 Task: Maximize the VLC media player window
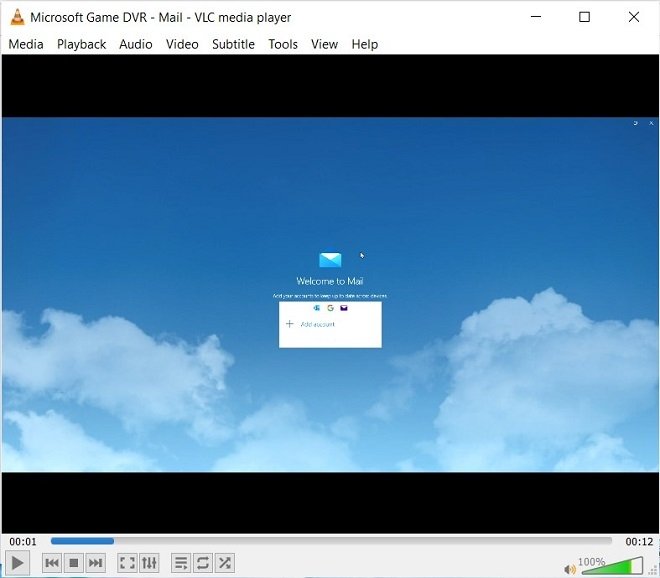(584, 17)
